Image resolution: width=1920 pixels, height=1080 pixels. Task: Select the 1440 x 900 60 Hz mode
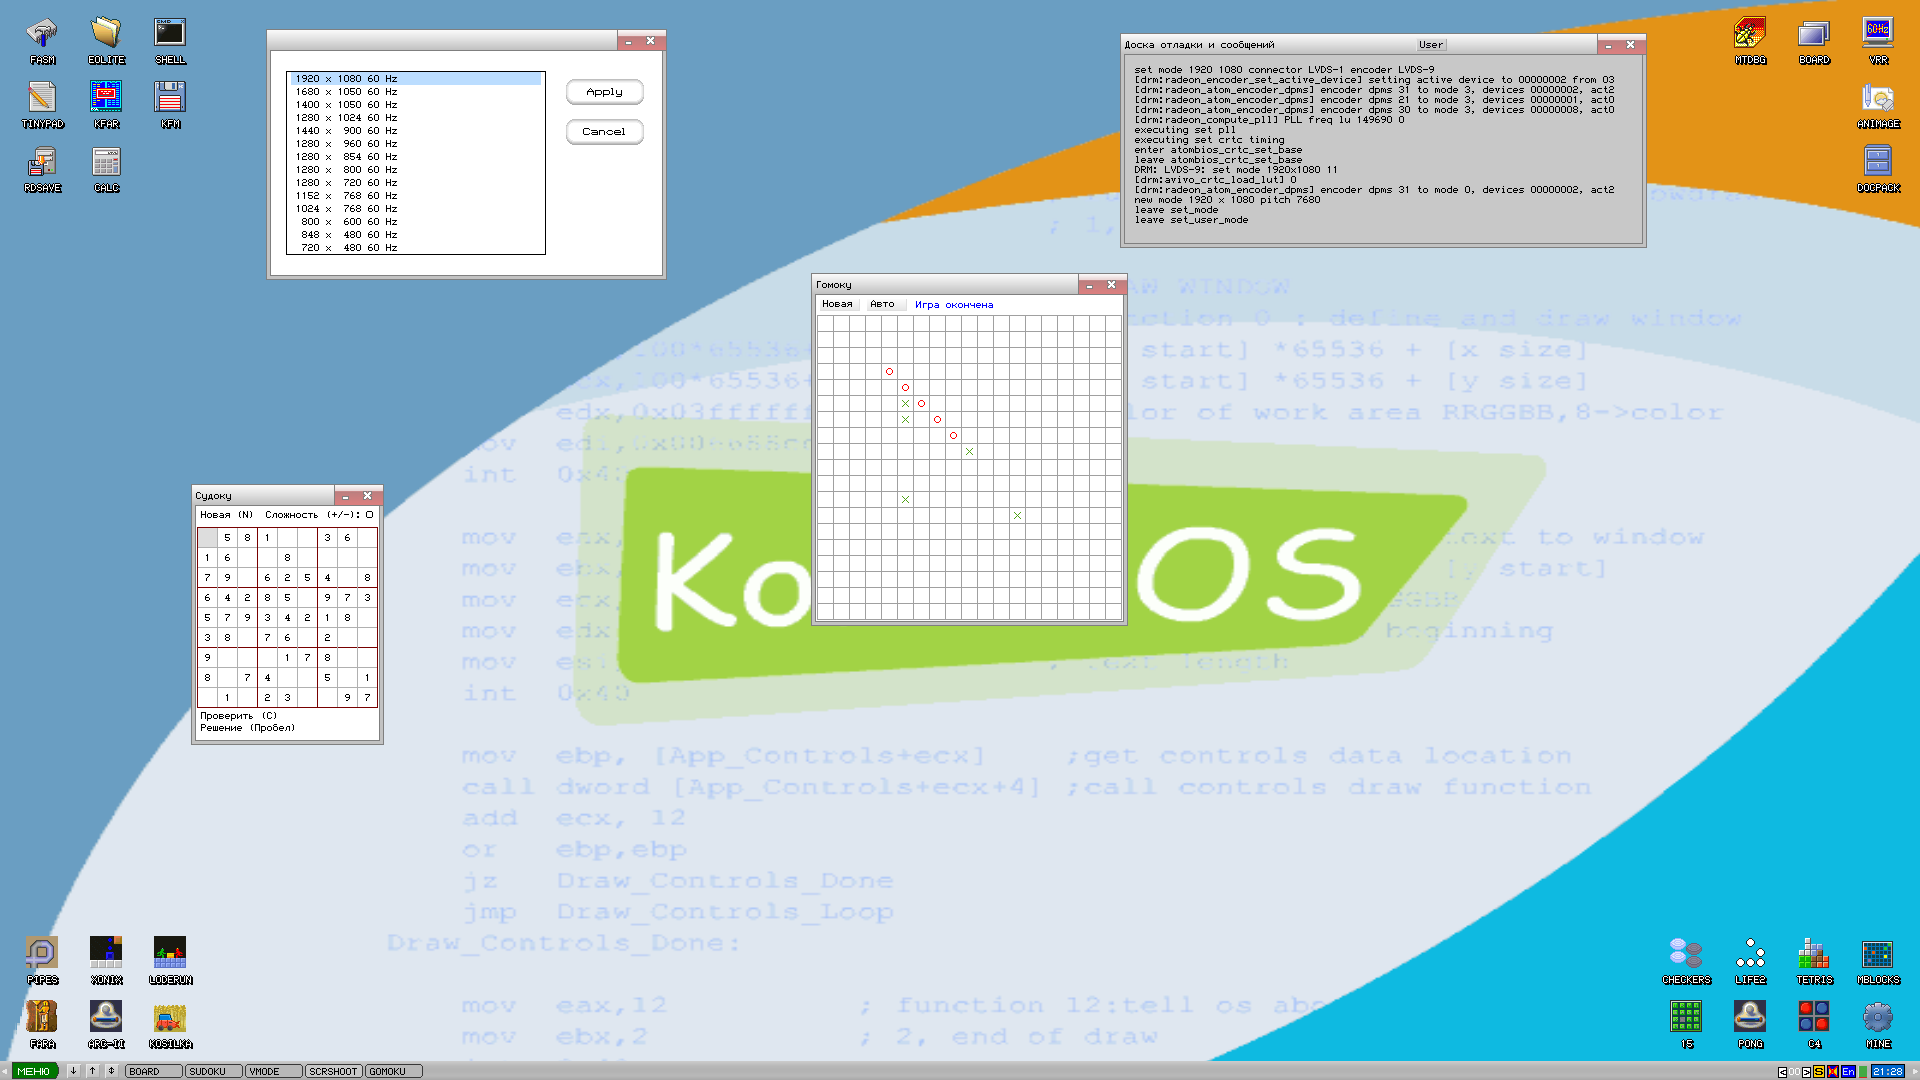[x=415, y=130]
